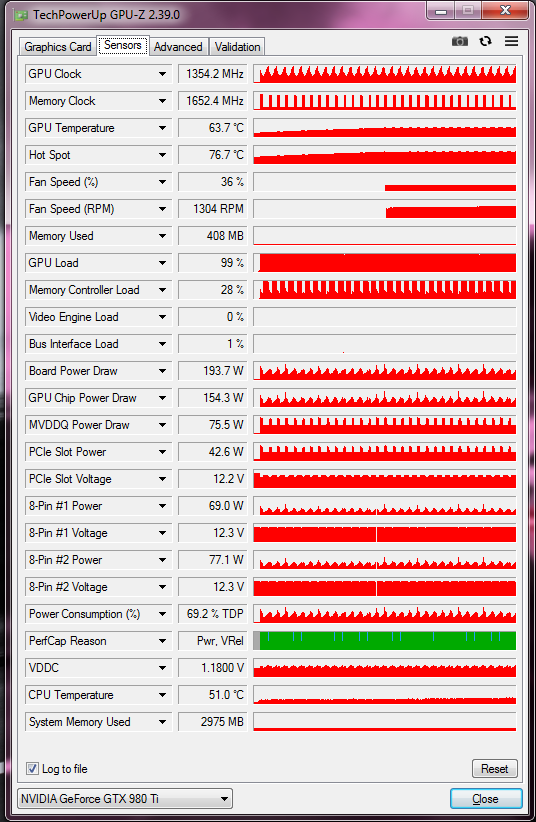536x822 pixels.
Task: Click the 69.0 W 8-Pin #1 Power value
Action: (x=212, y=506)
